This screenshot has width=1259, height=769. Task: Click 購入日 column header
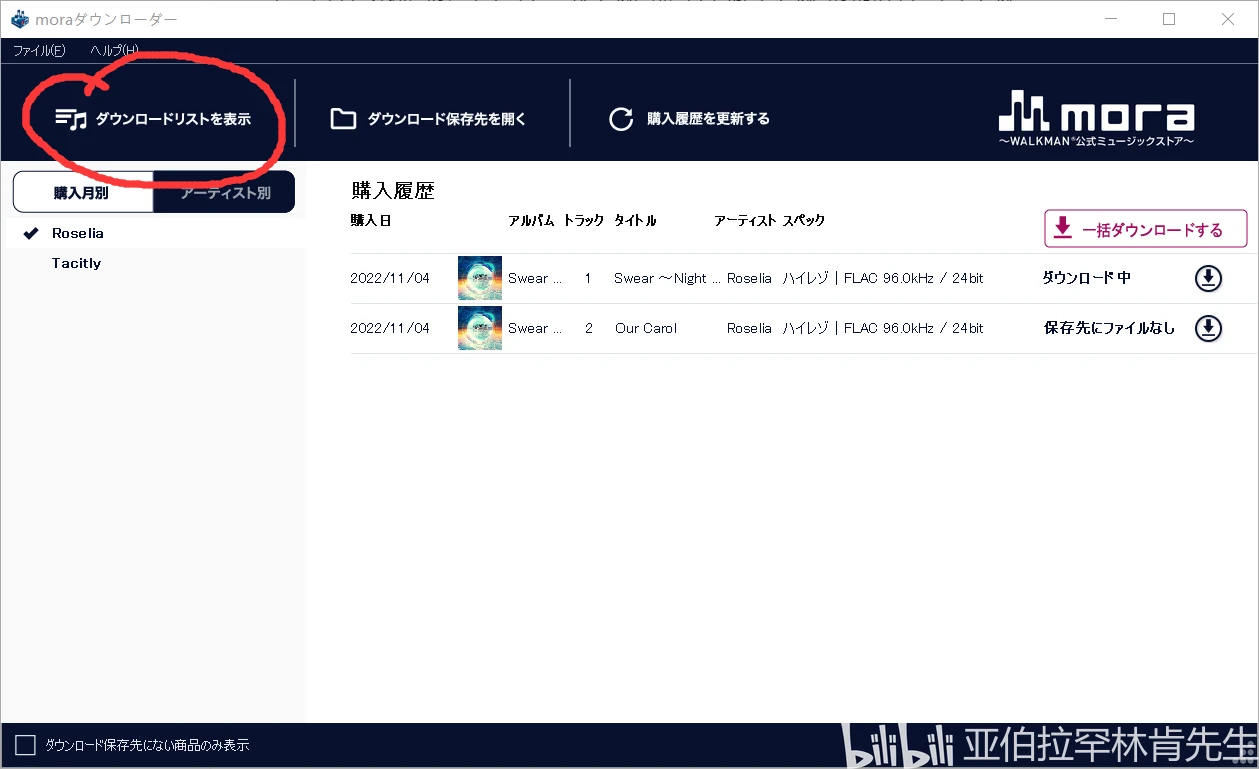coord(371,220)
